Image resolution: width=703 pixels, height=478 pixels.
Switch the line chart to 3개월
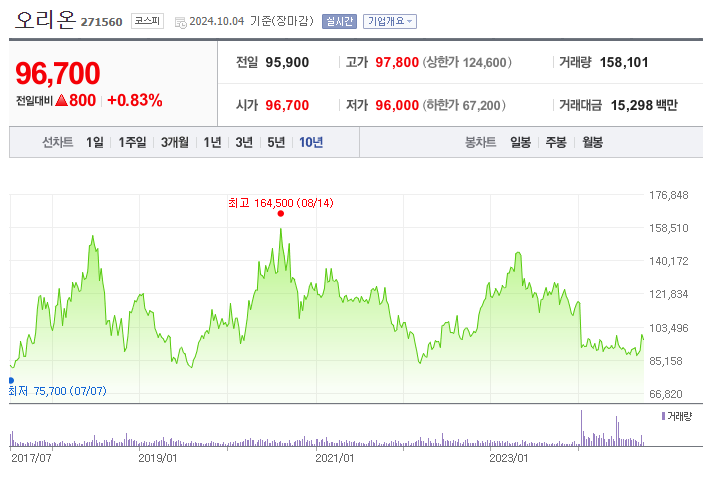coord(175,142)
